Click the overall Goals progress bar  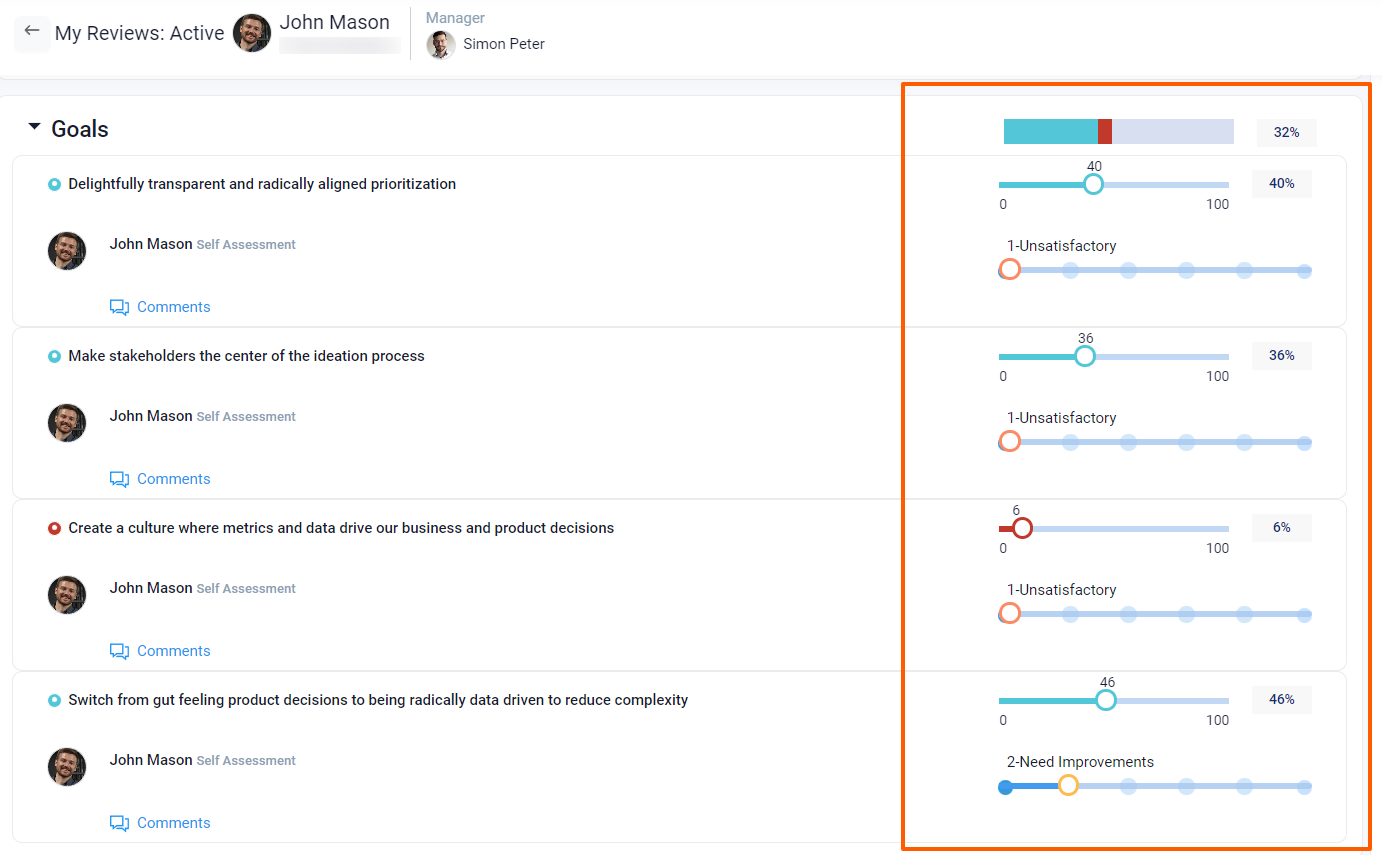(1118, 132)
